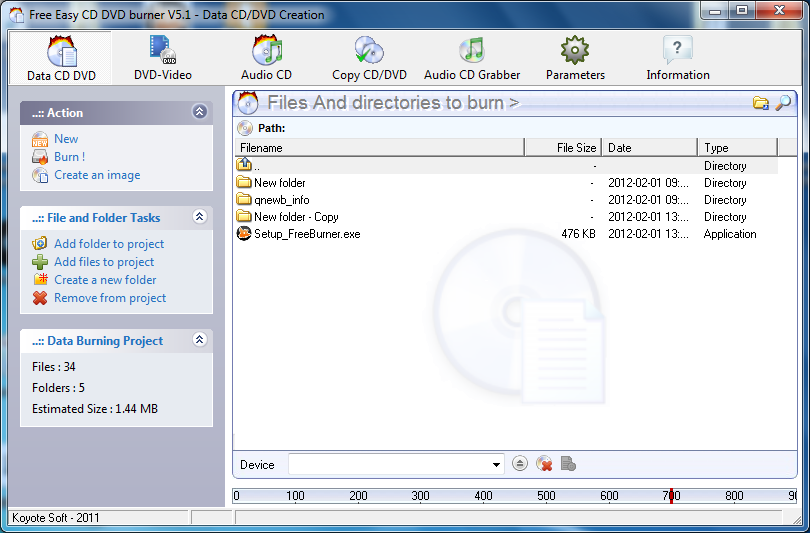
Task: Click the Koyote Soft - 2011 status text
Action: click(x=56, y=518)
